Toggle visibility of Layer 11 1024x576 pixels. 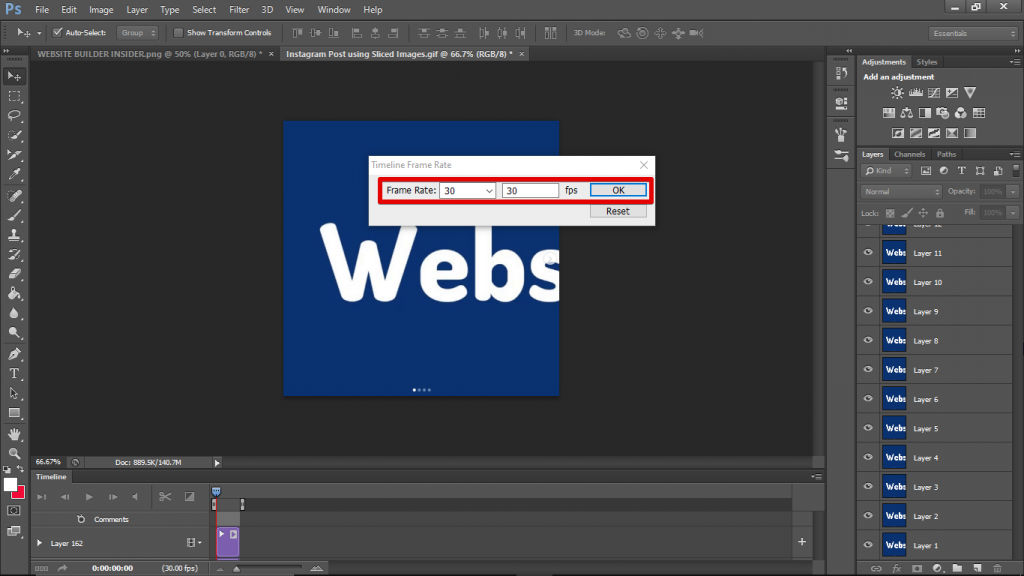pyautogui.click(x=866, y=252)
